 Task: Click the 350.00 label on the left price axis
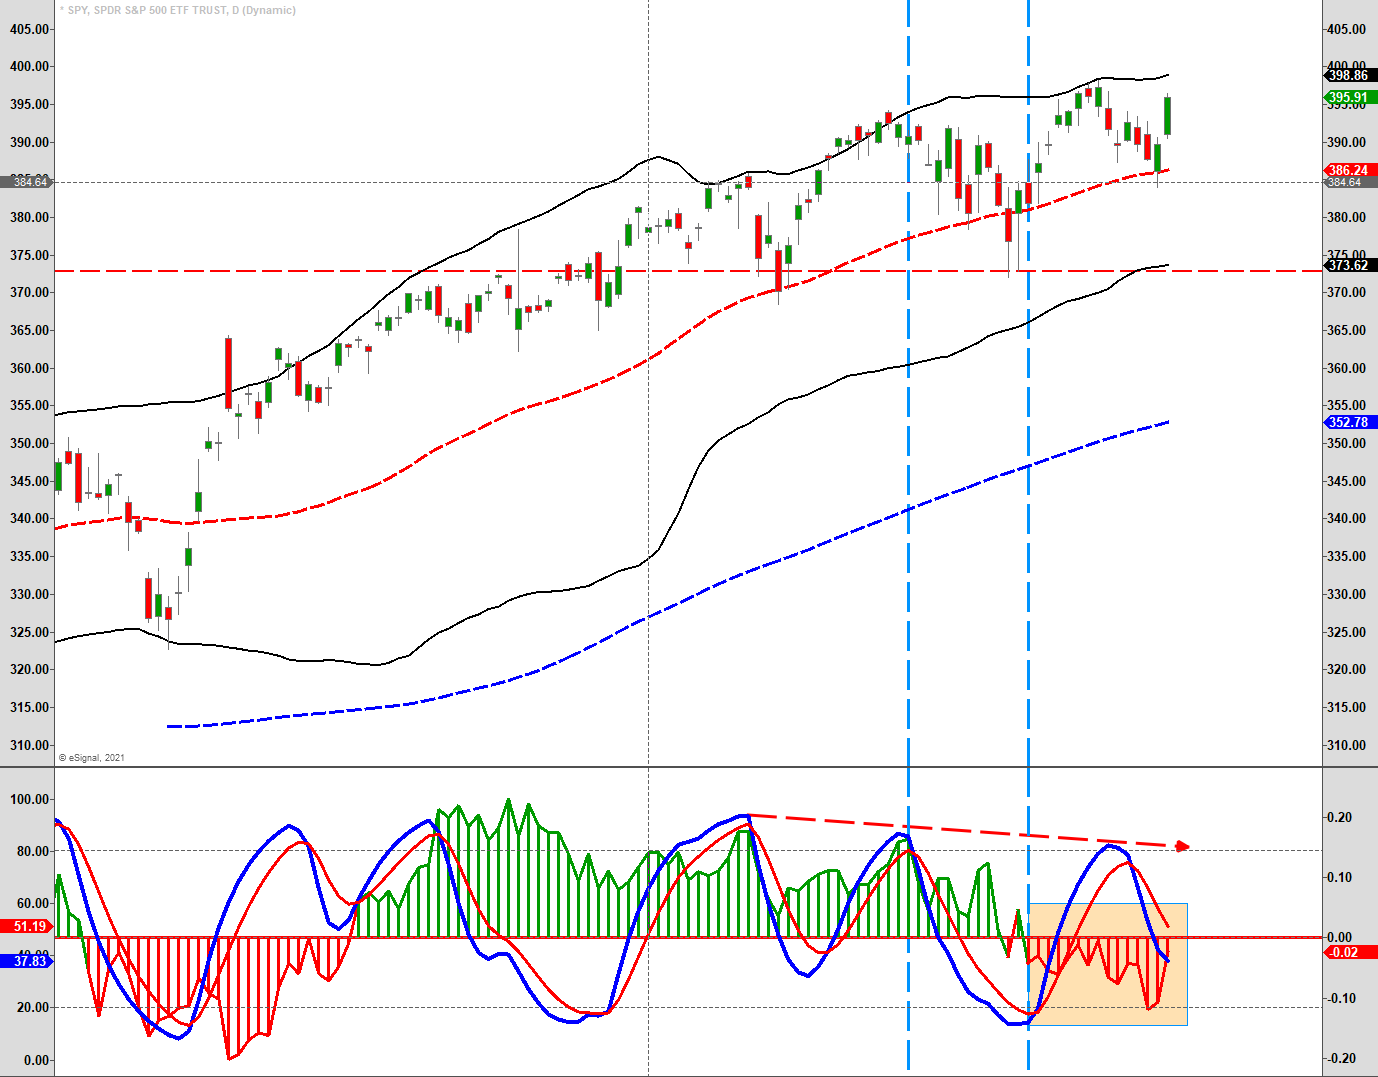coord(29,443)
